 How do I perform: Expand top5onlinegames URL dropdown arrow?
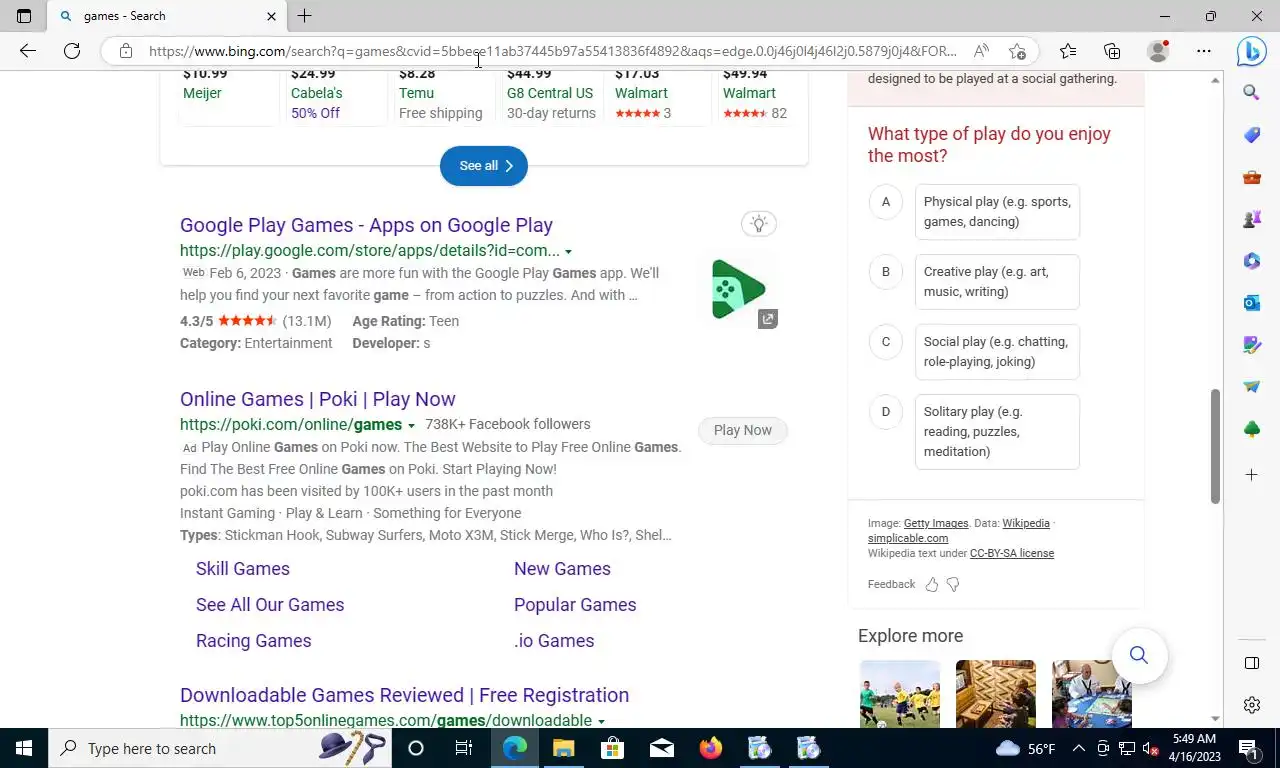point(601,722)
